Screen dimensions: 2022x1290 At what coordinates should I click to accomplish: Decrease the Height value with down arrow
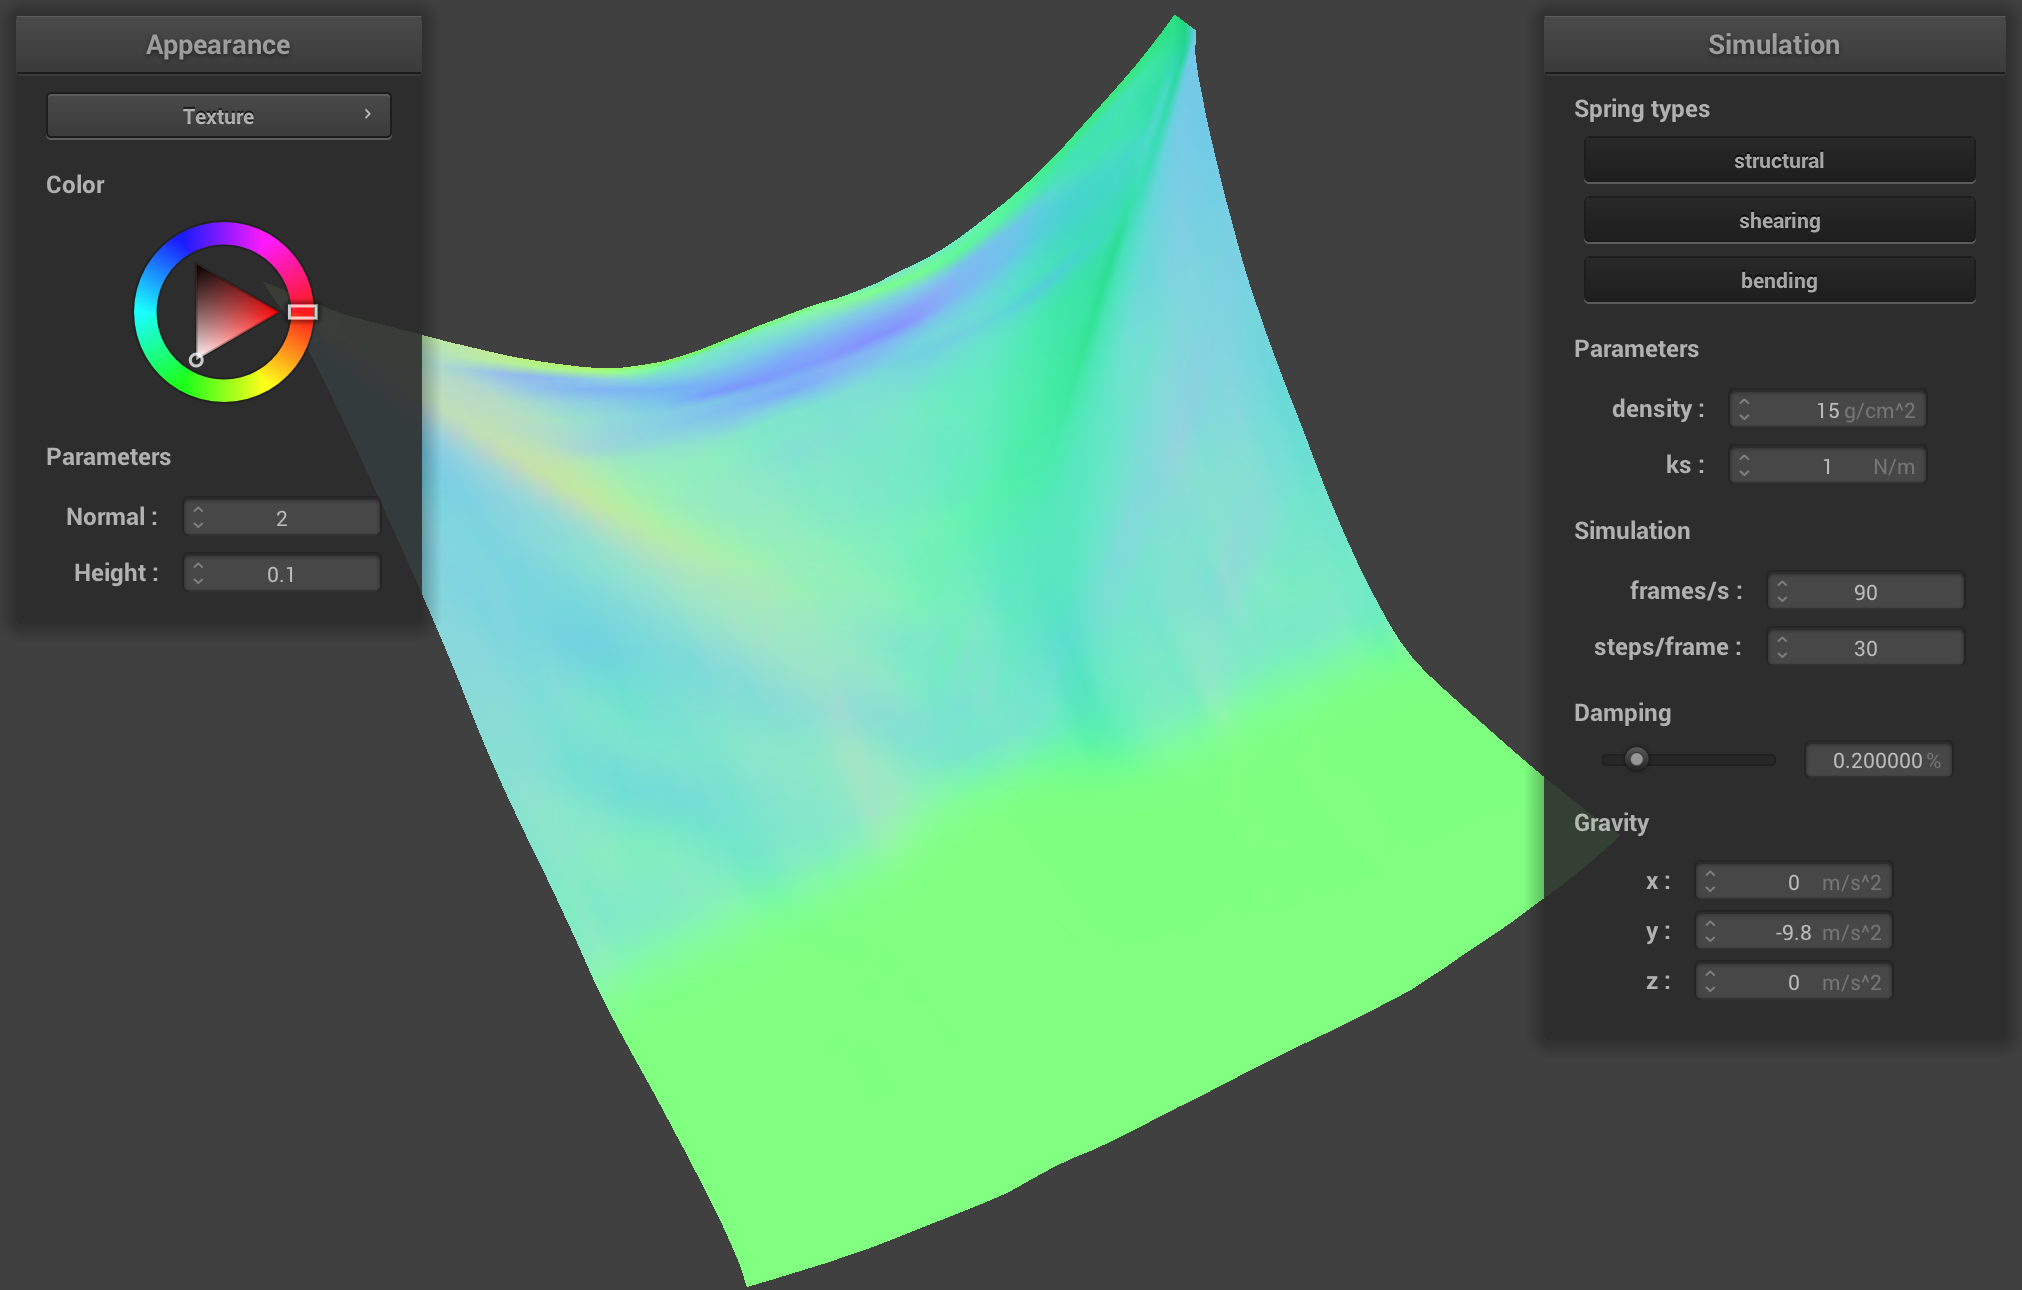[x=198, y=581]
